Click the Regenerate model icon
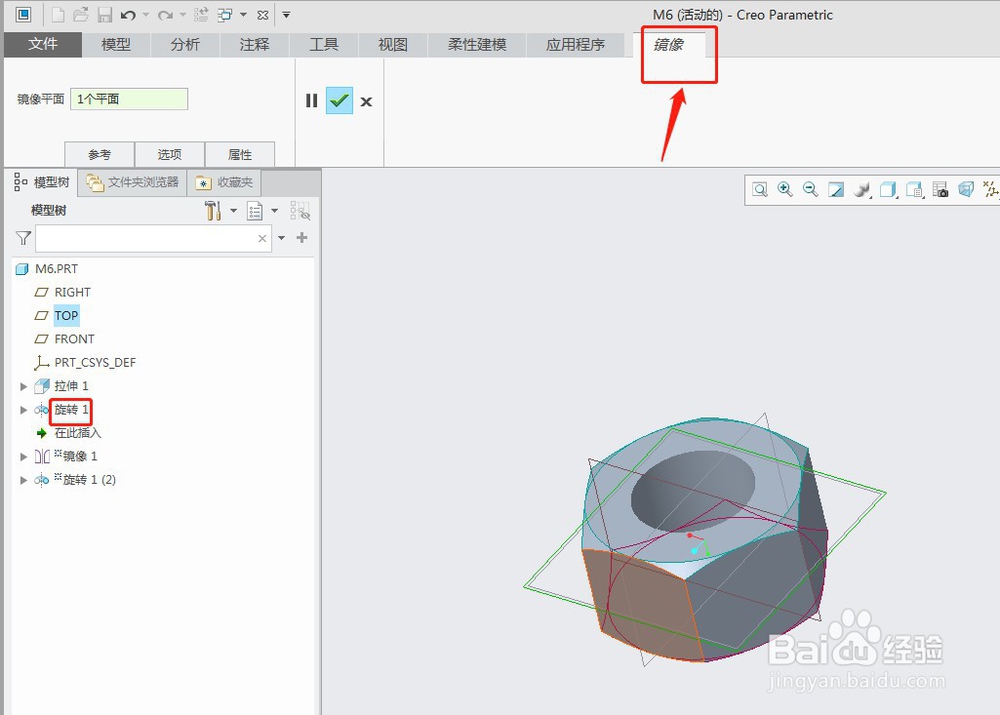Viewport: 1000px width, 715px height. [202, 14]
